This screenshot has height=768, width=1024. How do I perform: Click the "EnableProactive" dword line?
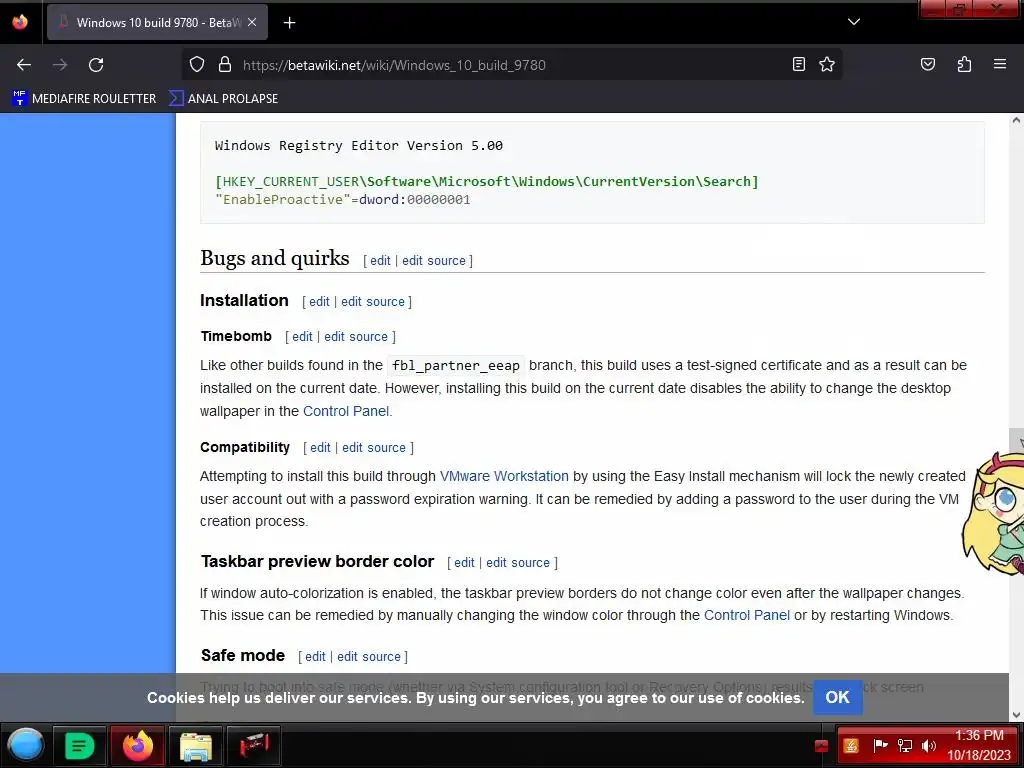(x=343, y=200)
